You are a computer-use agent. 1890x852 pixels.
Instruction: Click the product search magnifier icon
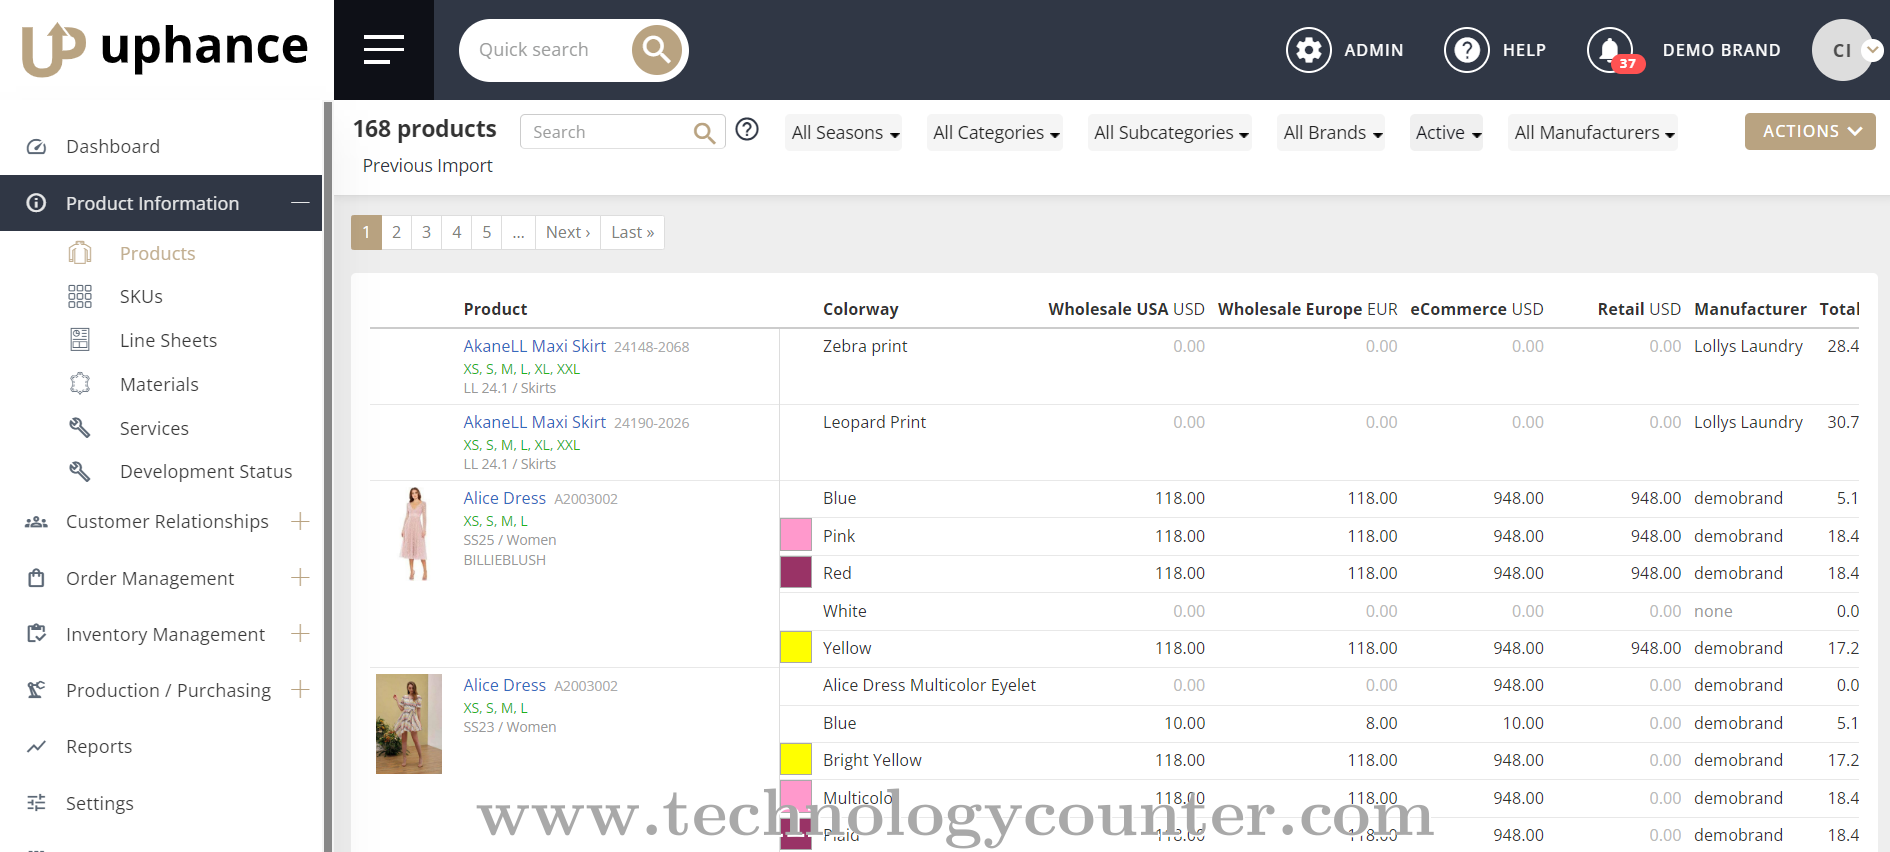point(705,132)
